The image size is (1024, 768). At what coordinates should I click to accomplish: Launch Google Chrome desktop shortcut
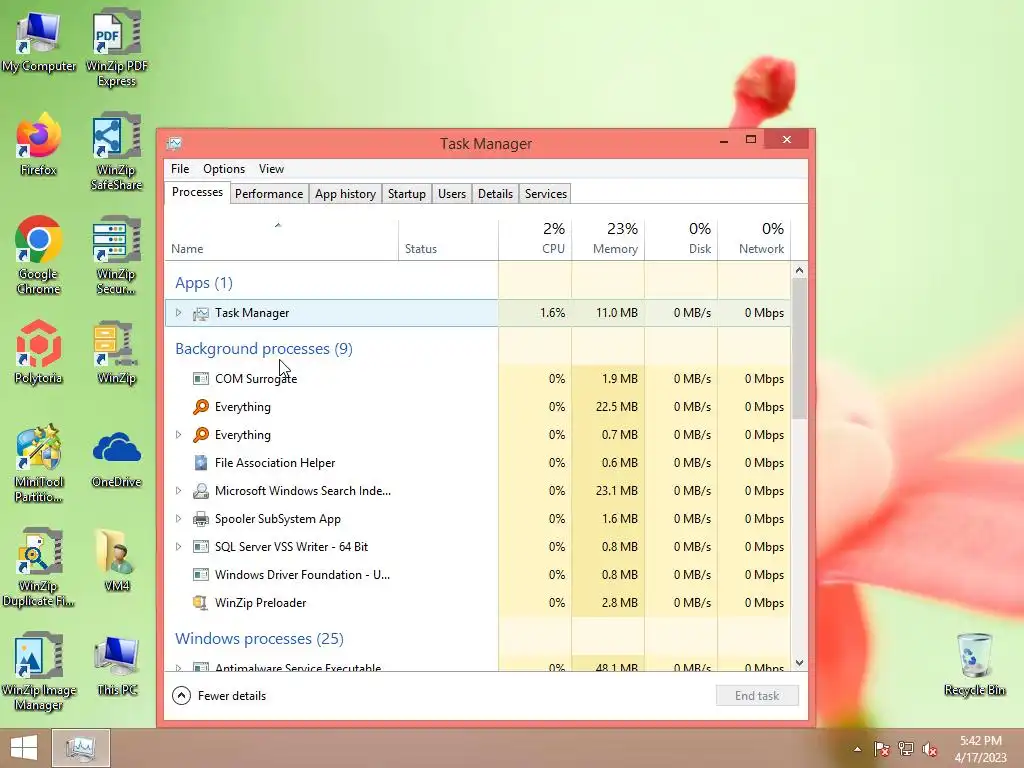(39, 255)
